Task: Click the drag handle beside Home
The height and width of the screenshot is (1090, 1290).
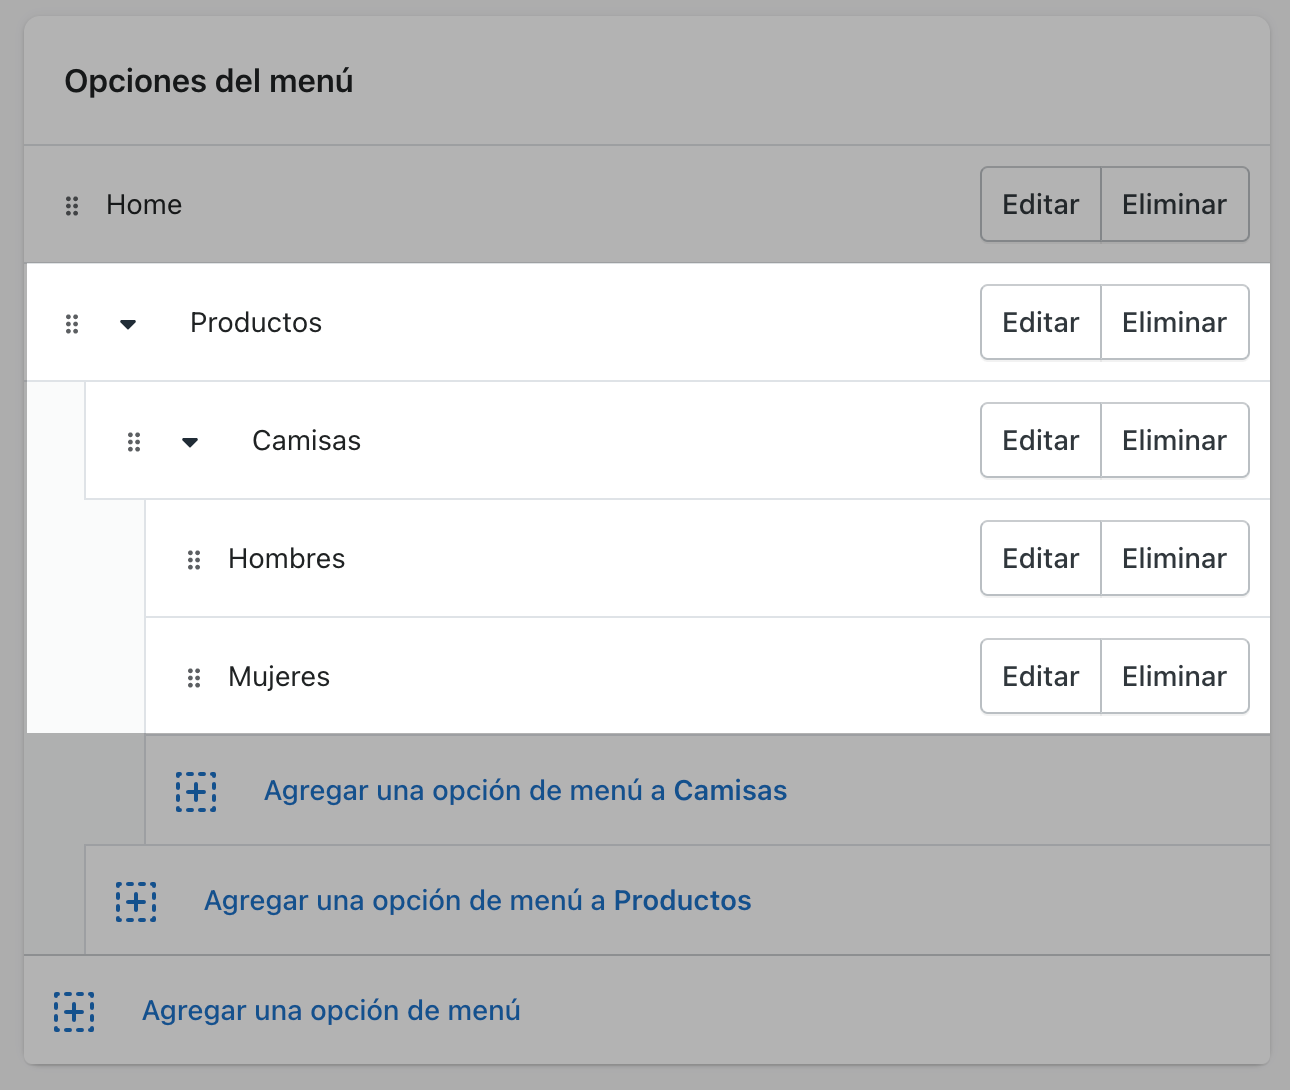Action: [72, 206]
